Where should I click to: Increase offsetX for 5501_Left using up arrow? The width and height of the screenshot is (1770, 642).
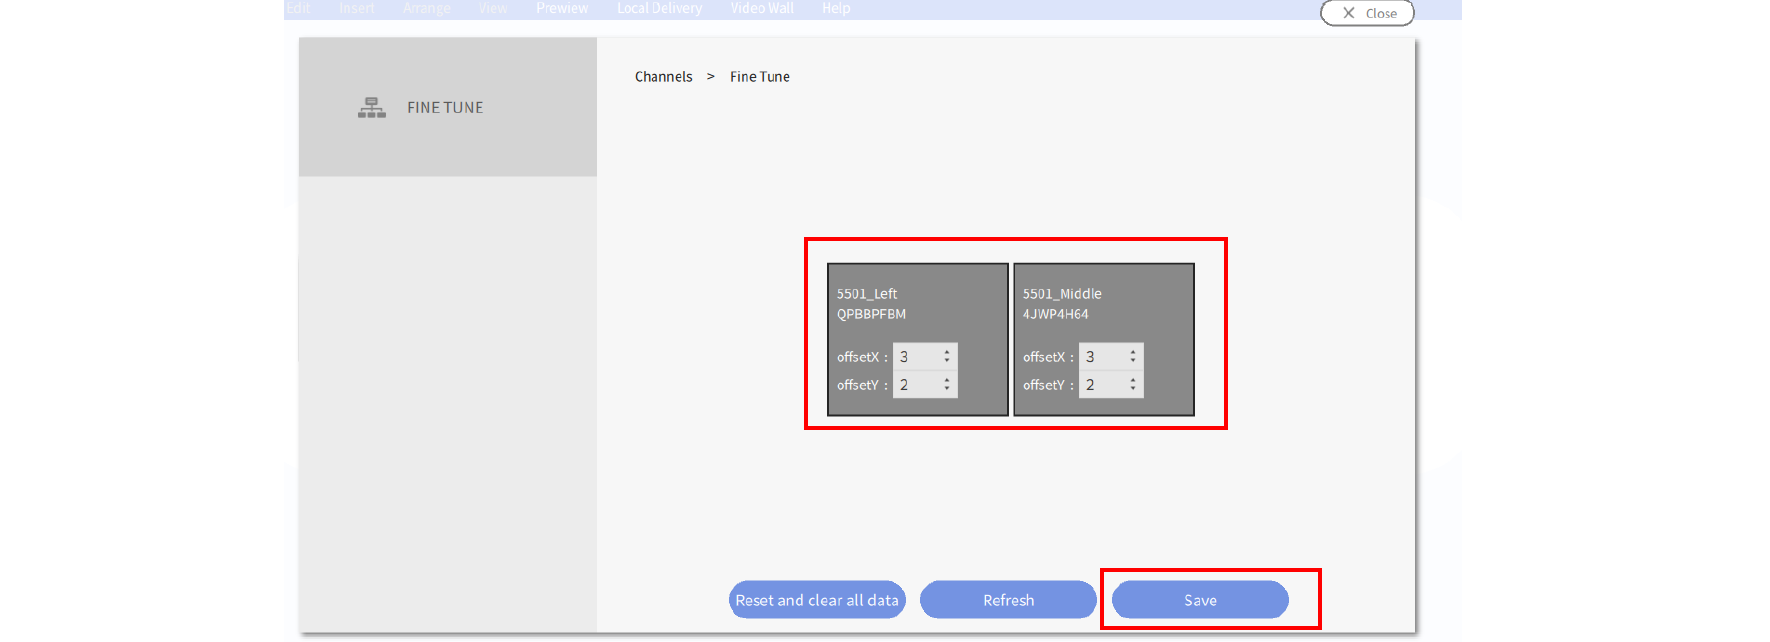(947, 352)
